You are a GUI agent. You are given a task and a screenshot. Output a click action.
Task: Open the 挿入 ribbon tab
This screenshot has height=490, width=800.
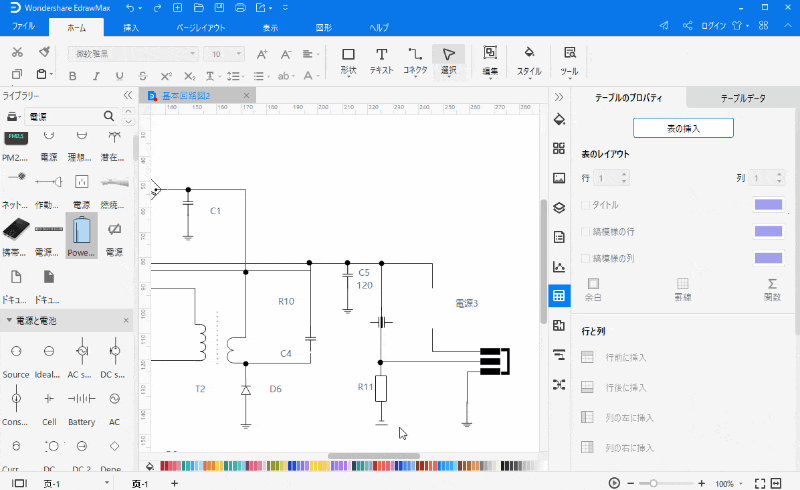click(131, 28)
